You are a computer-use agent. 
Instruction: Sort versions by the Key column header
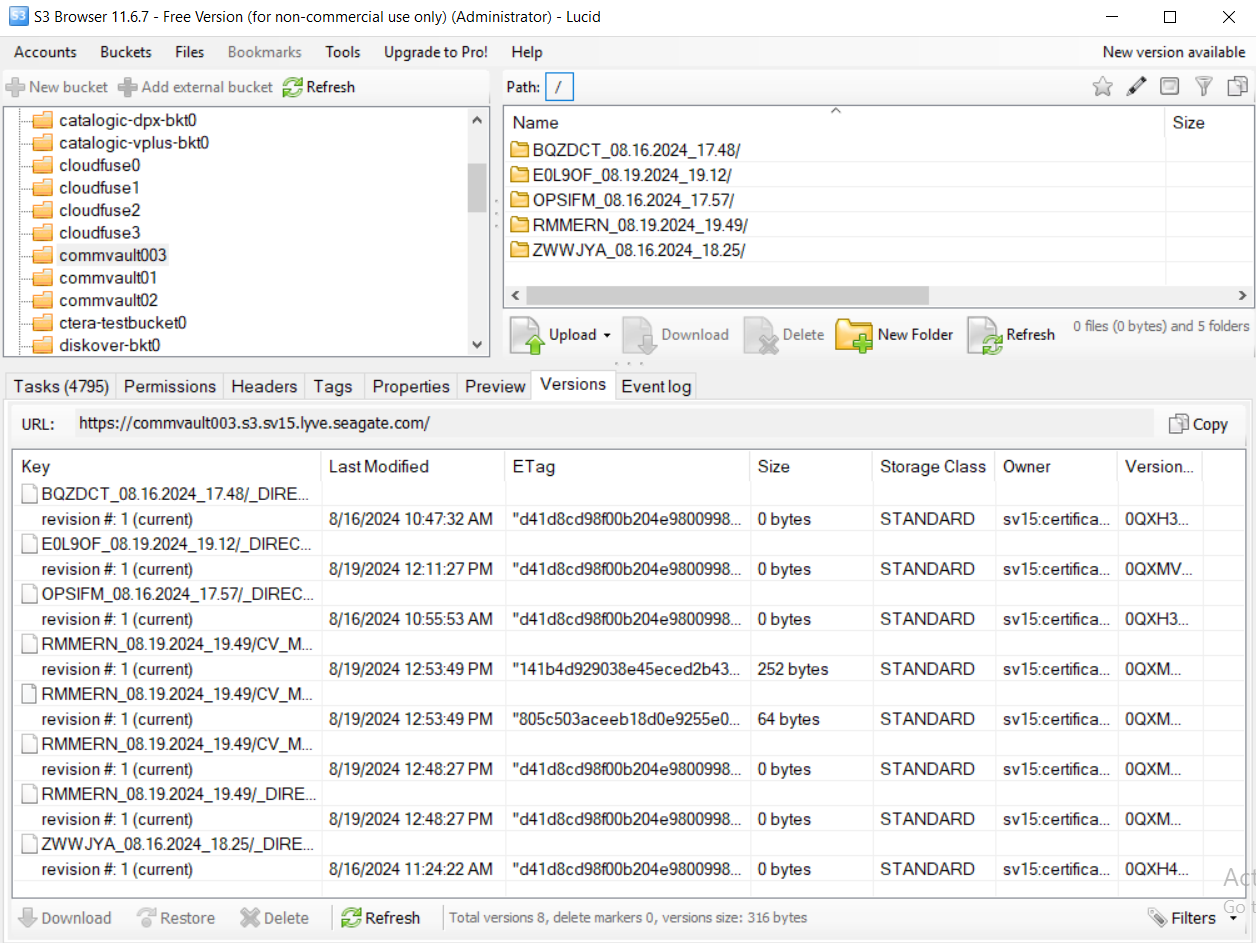(x=168, y=467)
